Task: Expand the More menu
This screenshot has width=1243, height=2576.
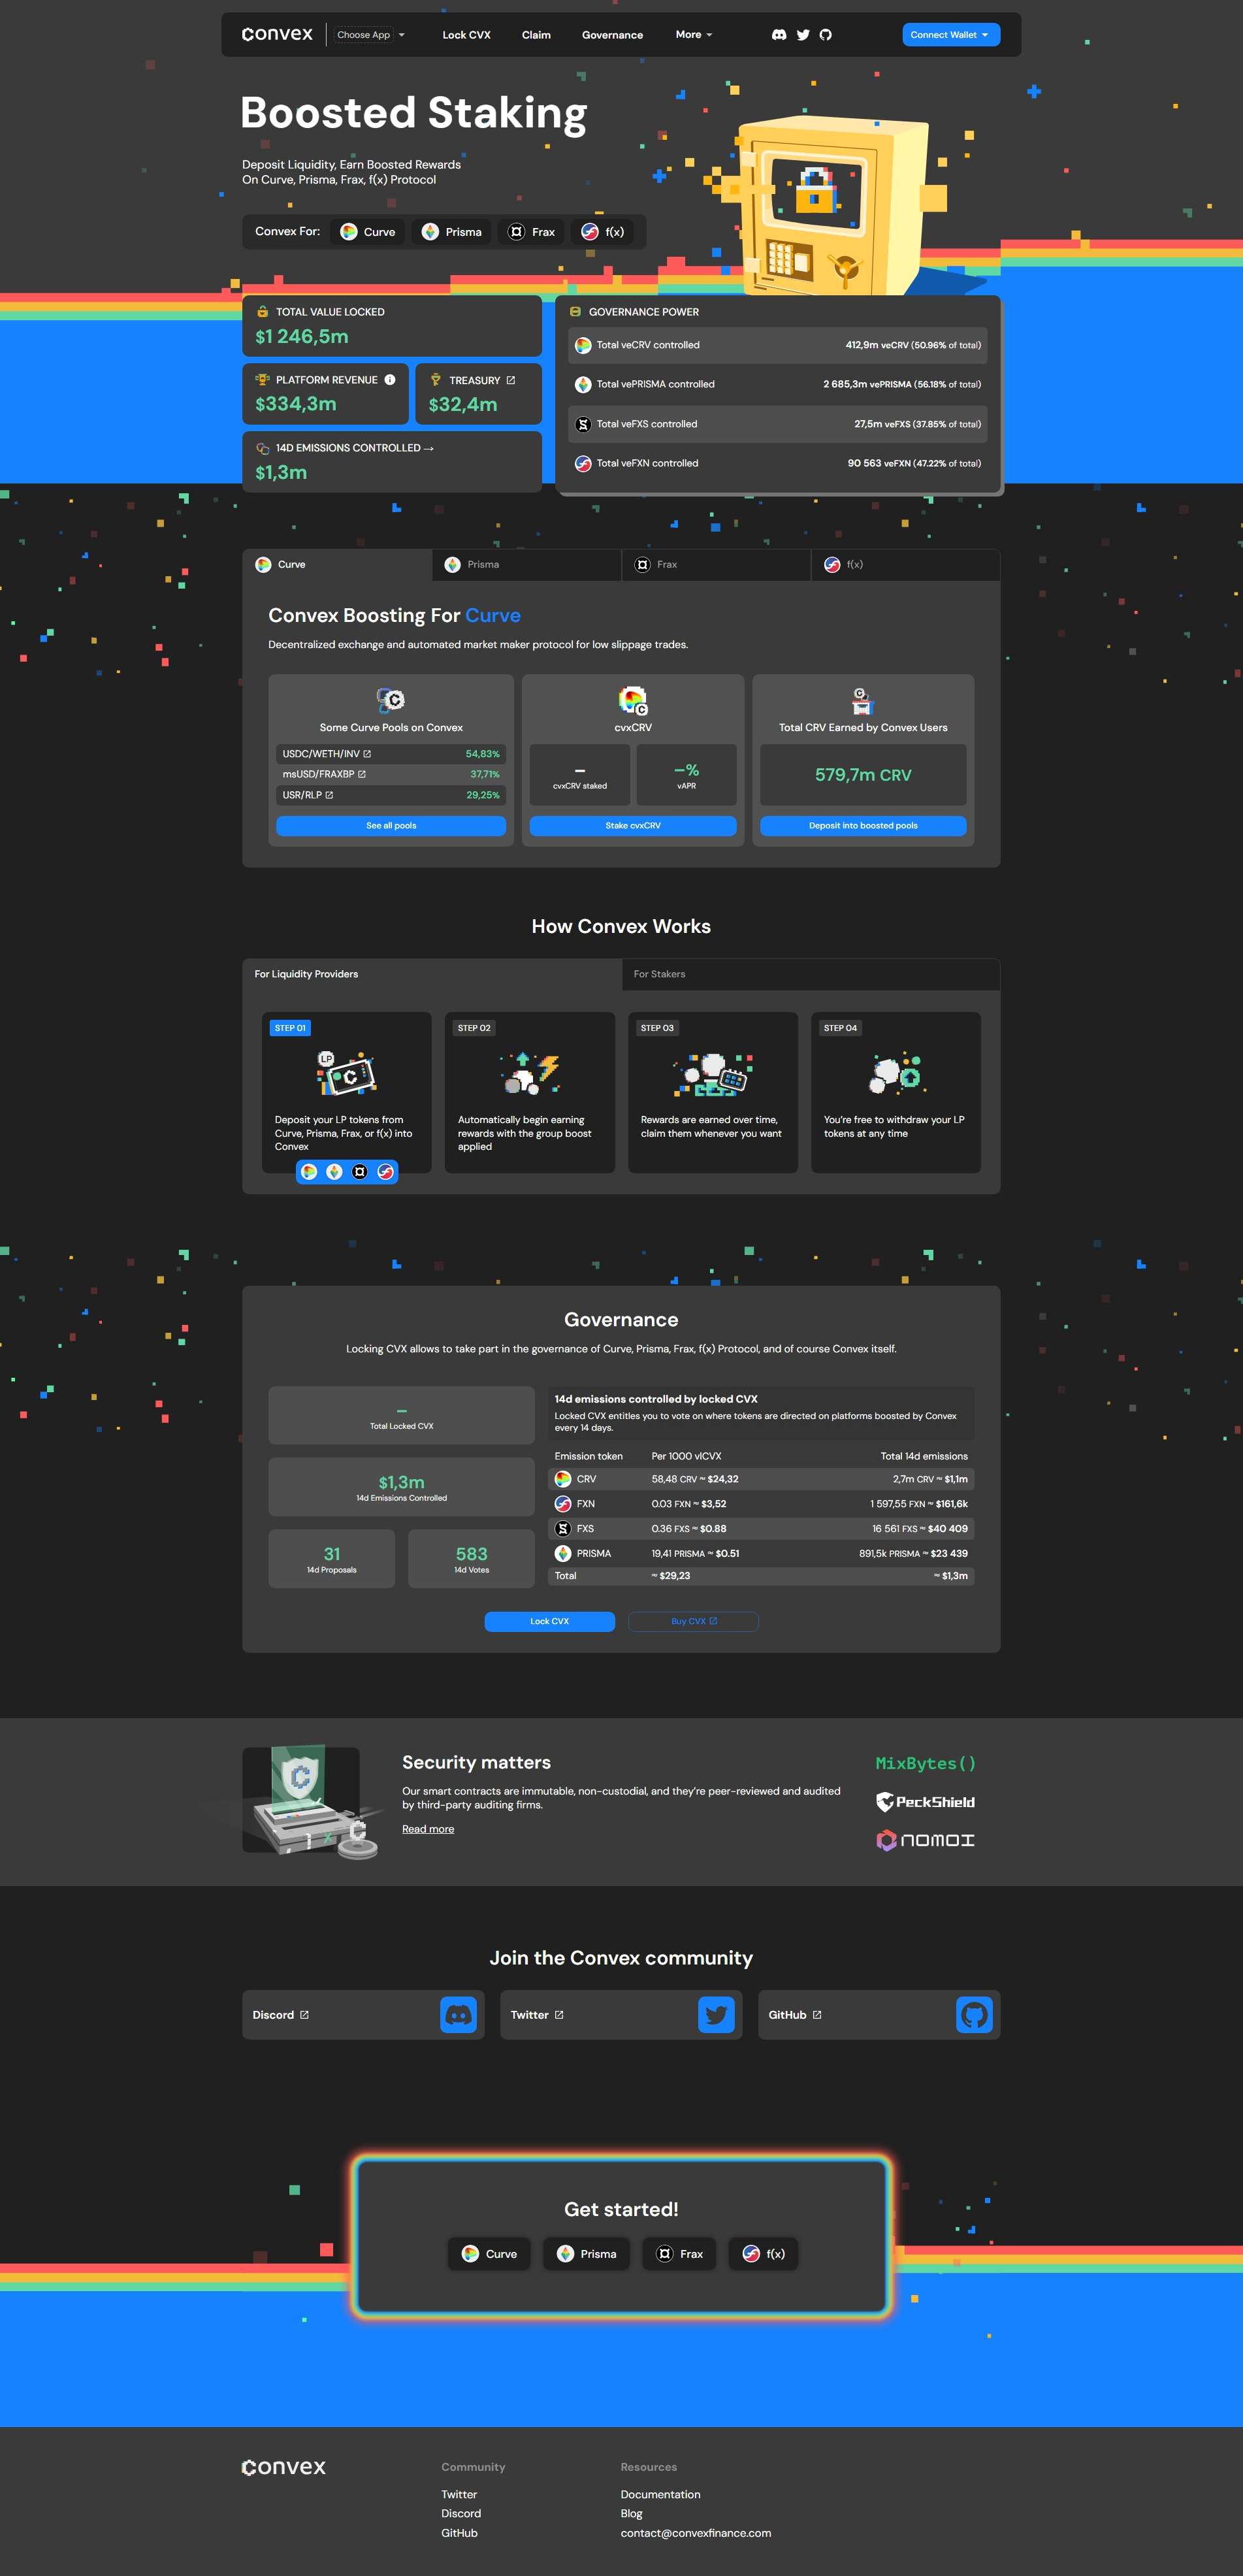Action: click(694, 35)
